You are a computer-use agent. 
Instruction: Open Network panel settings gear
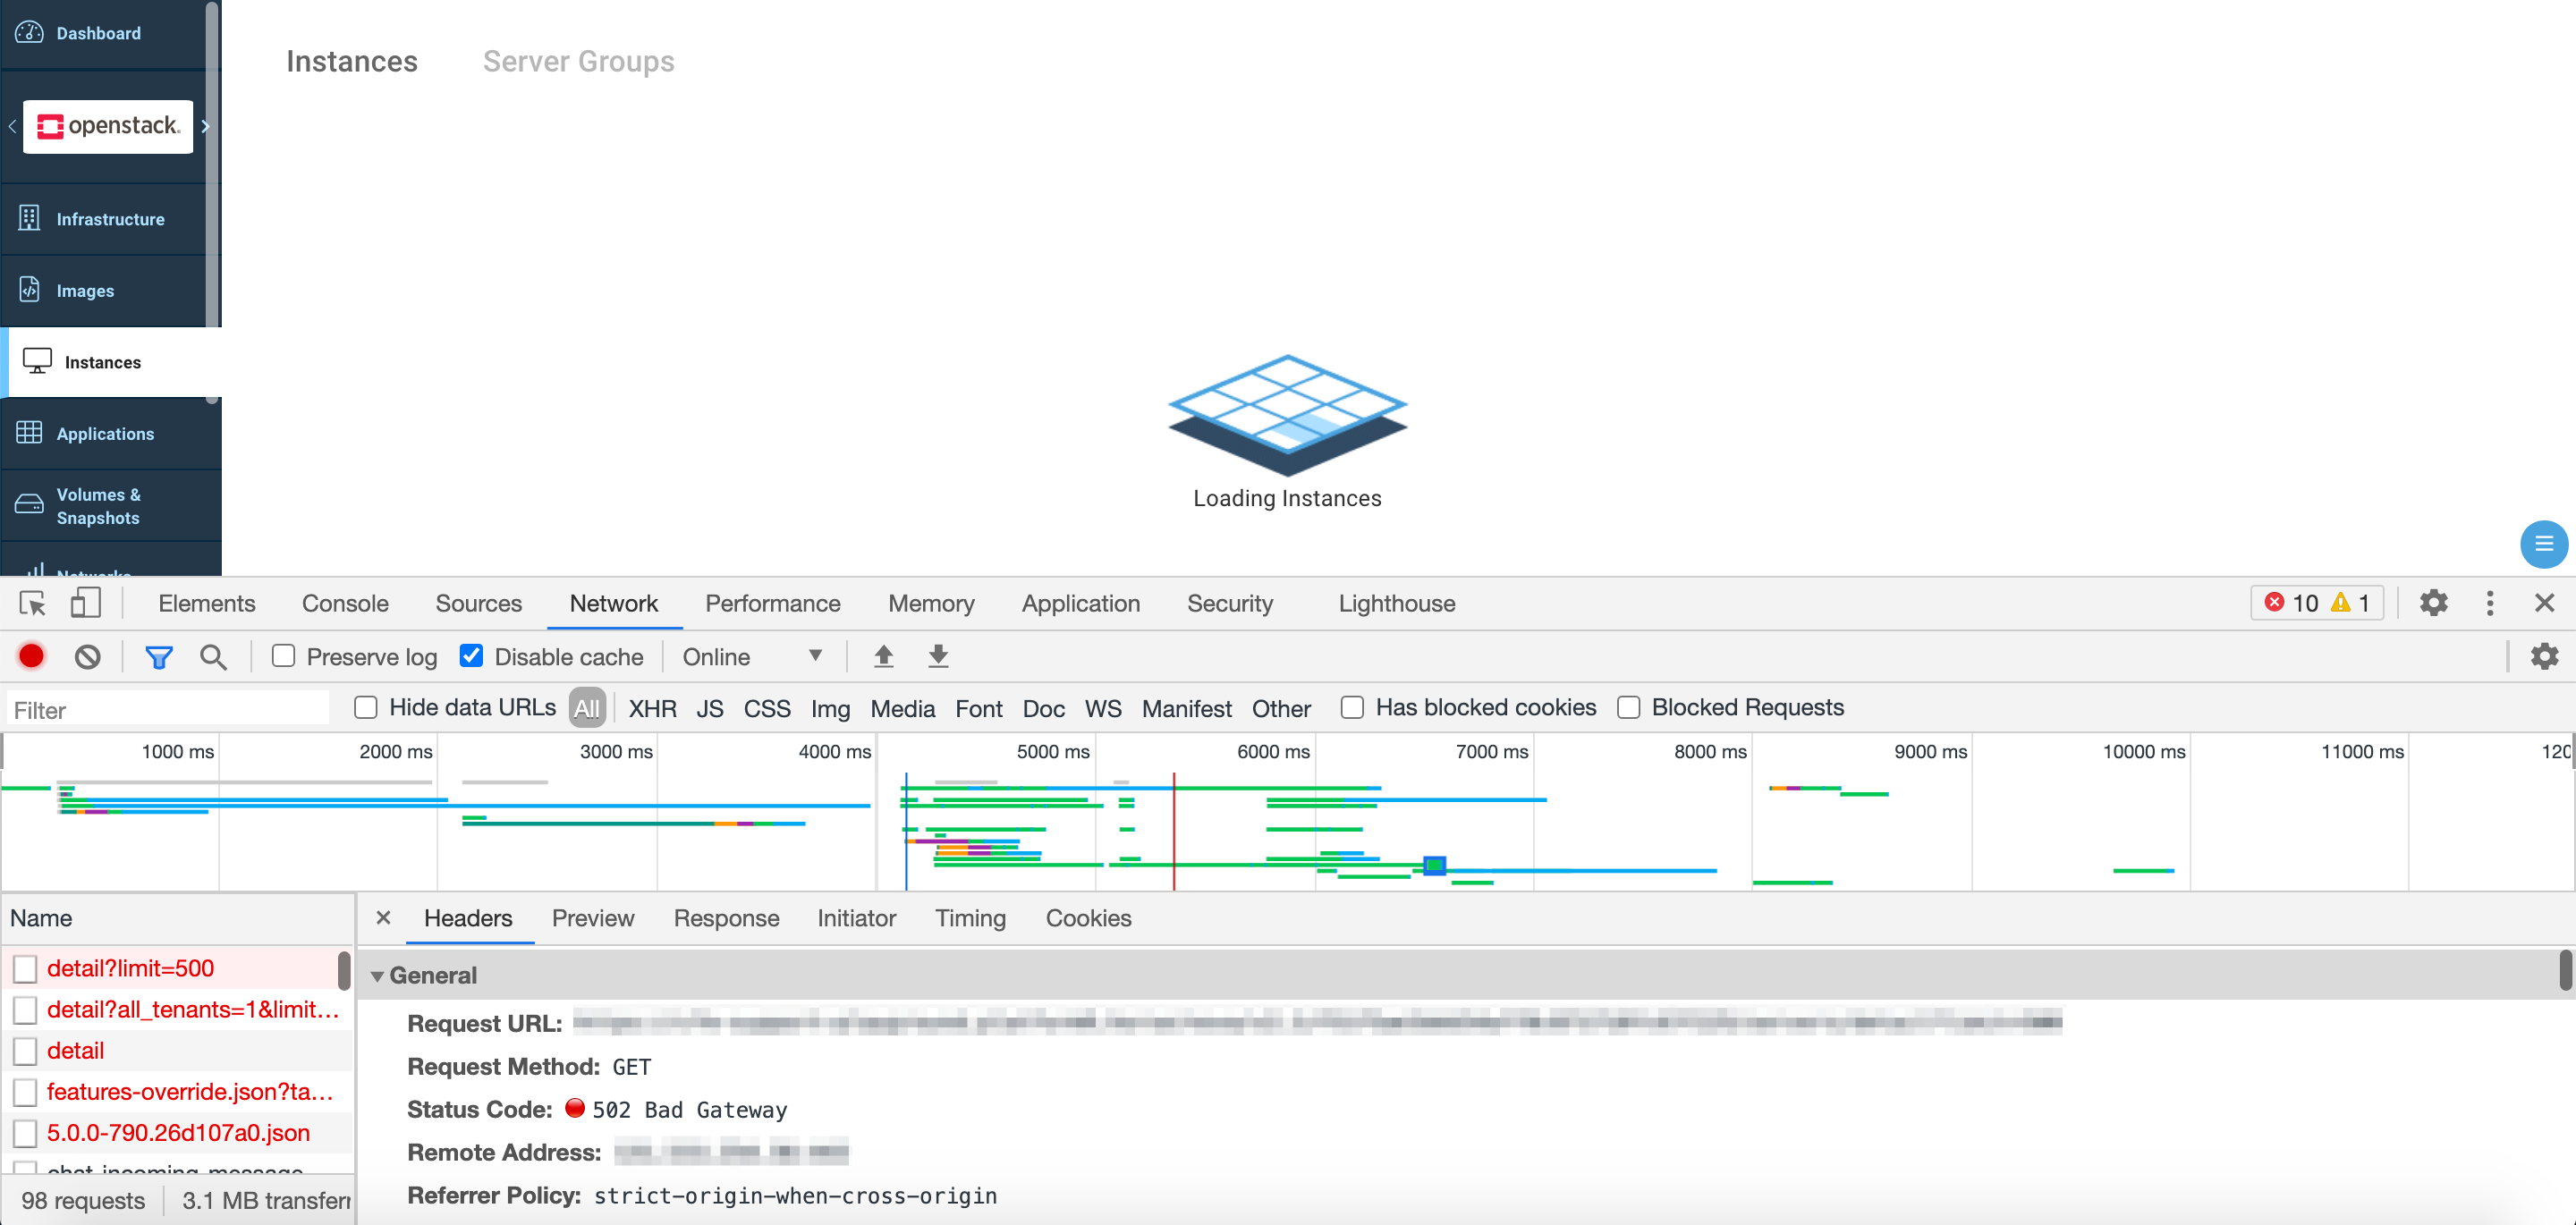tap(2543, 656)
